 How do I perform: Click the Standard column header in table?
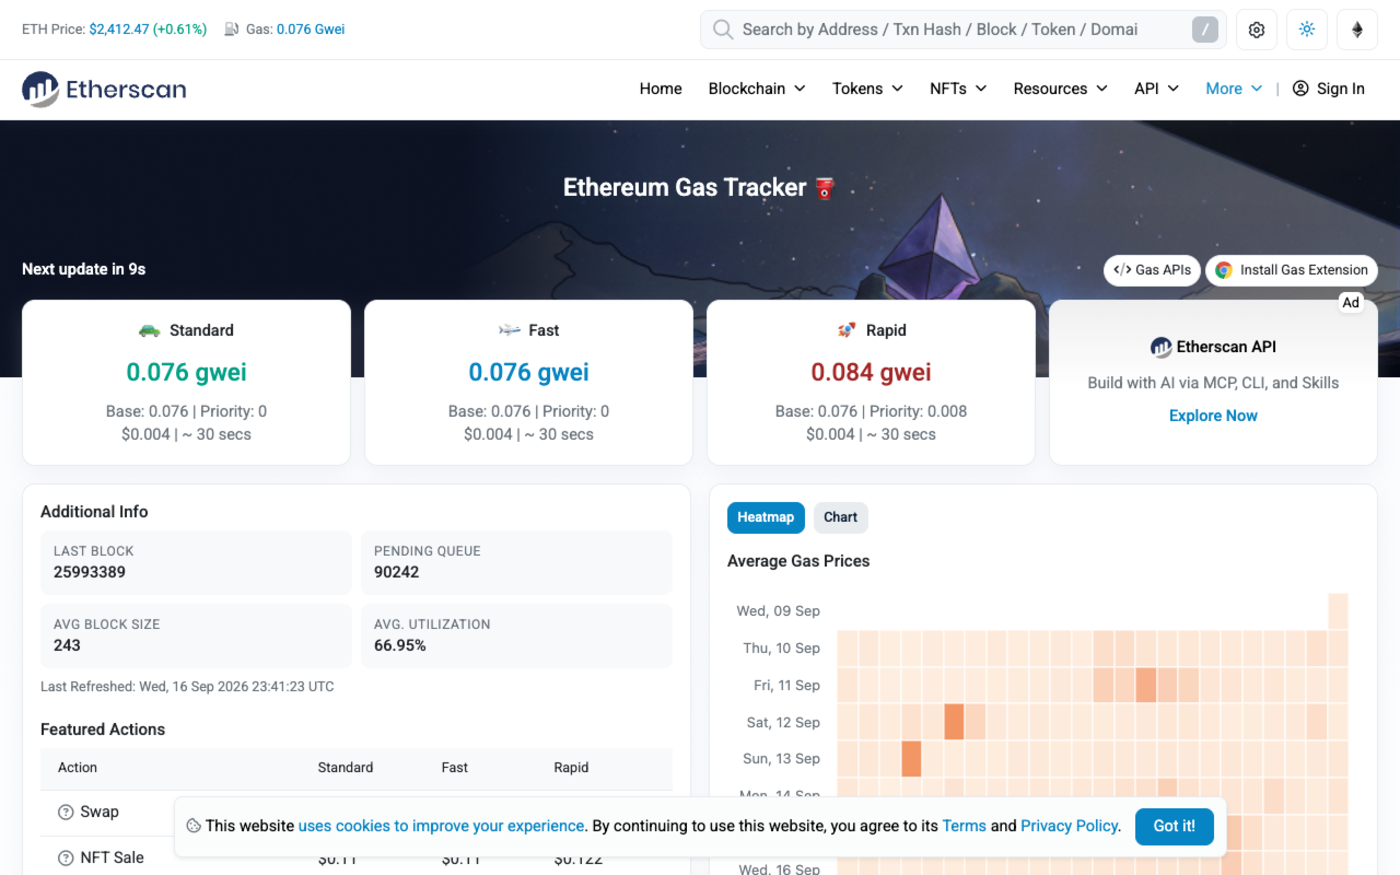(x=345, y=768)
